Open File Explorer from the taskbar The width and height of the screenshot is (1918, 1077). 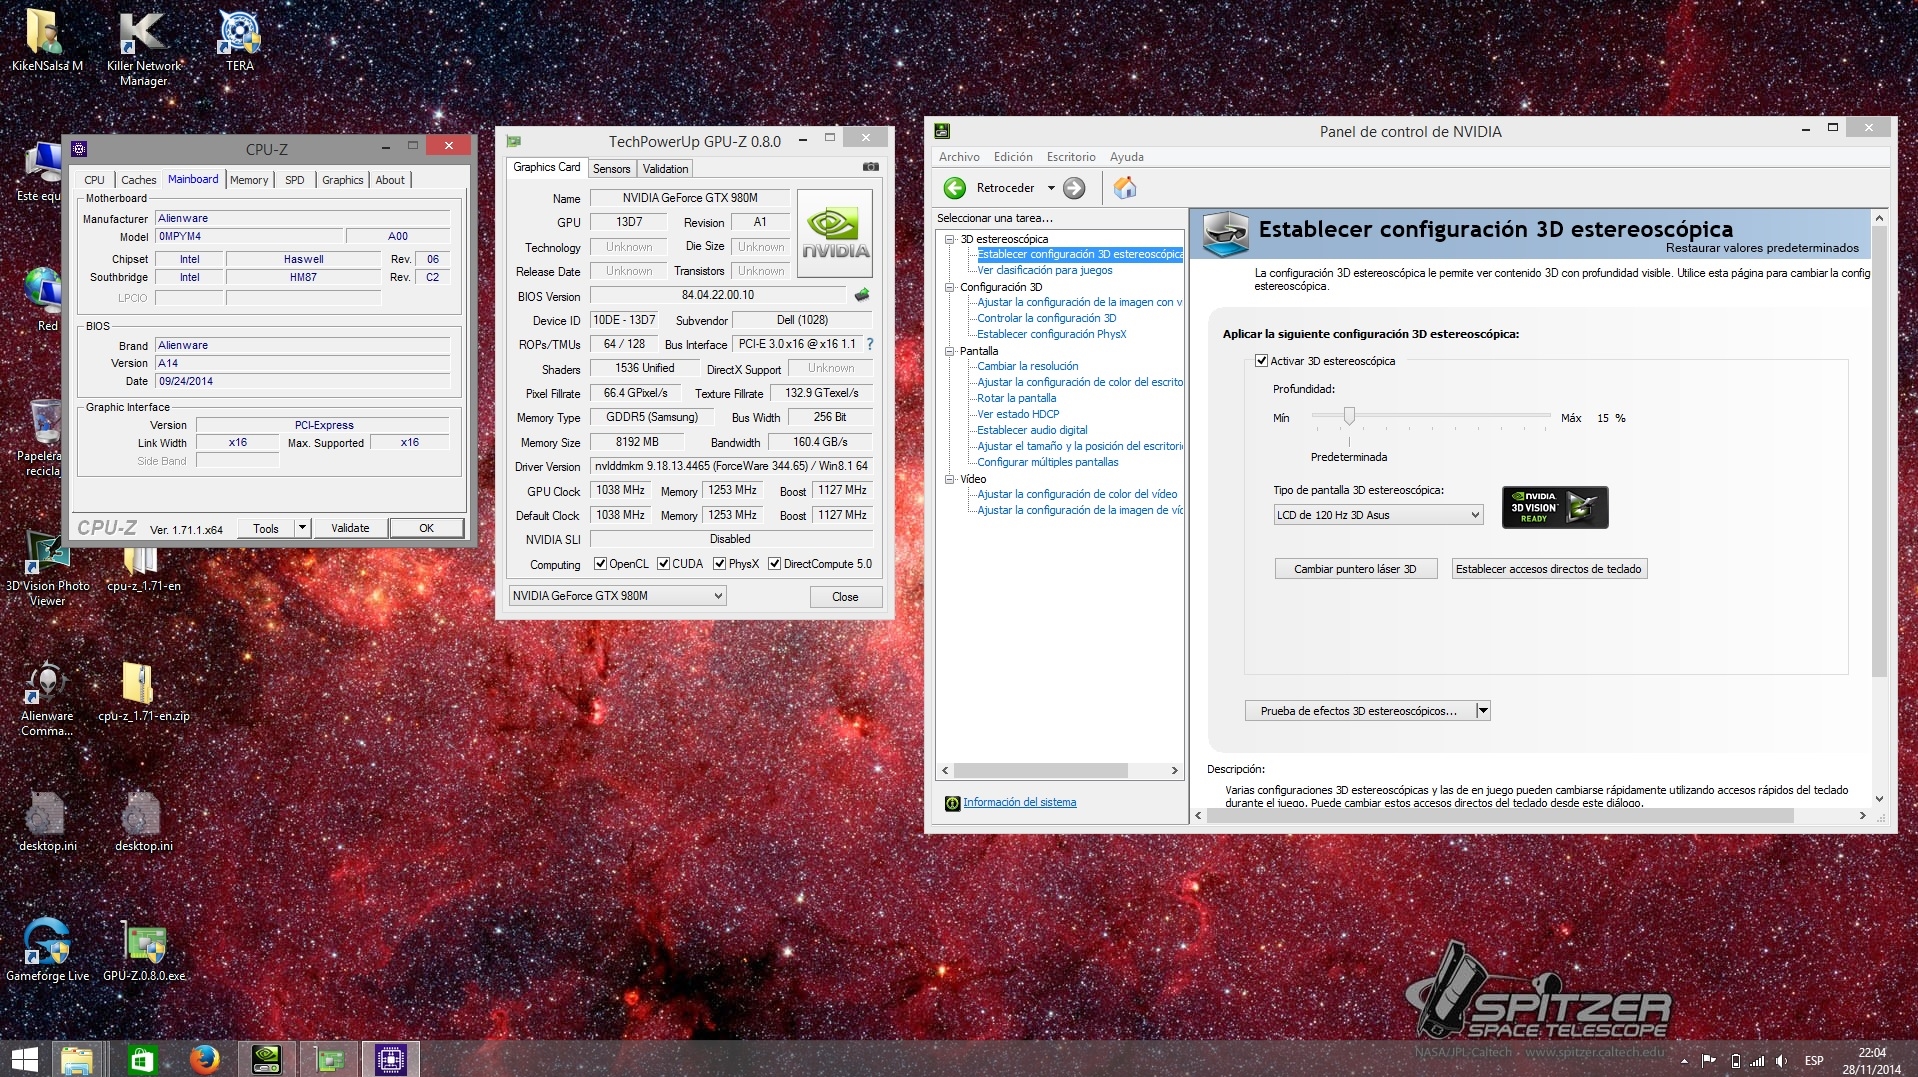(77, 1059)
